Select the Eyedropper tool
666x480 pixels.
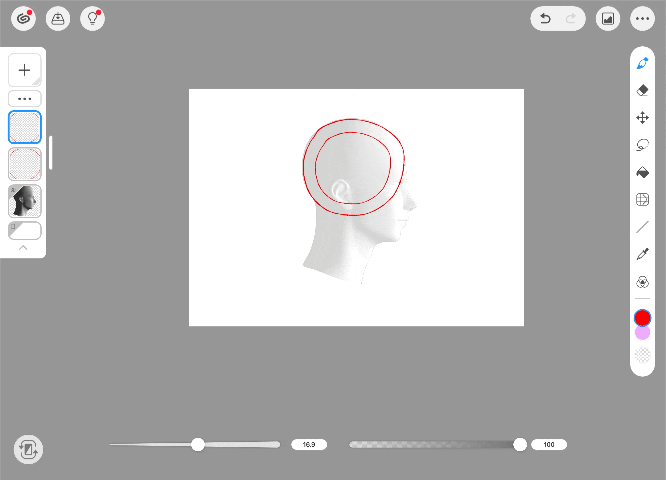[642, 254]
